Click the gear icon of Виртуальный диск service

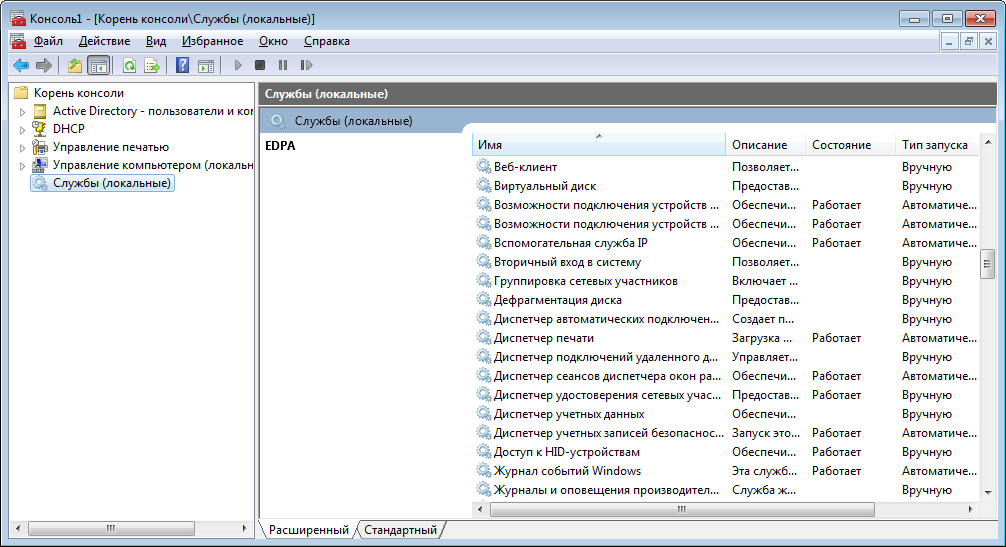483,186
